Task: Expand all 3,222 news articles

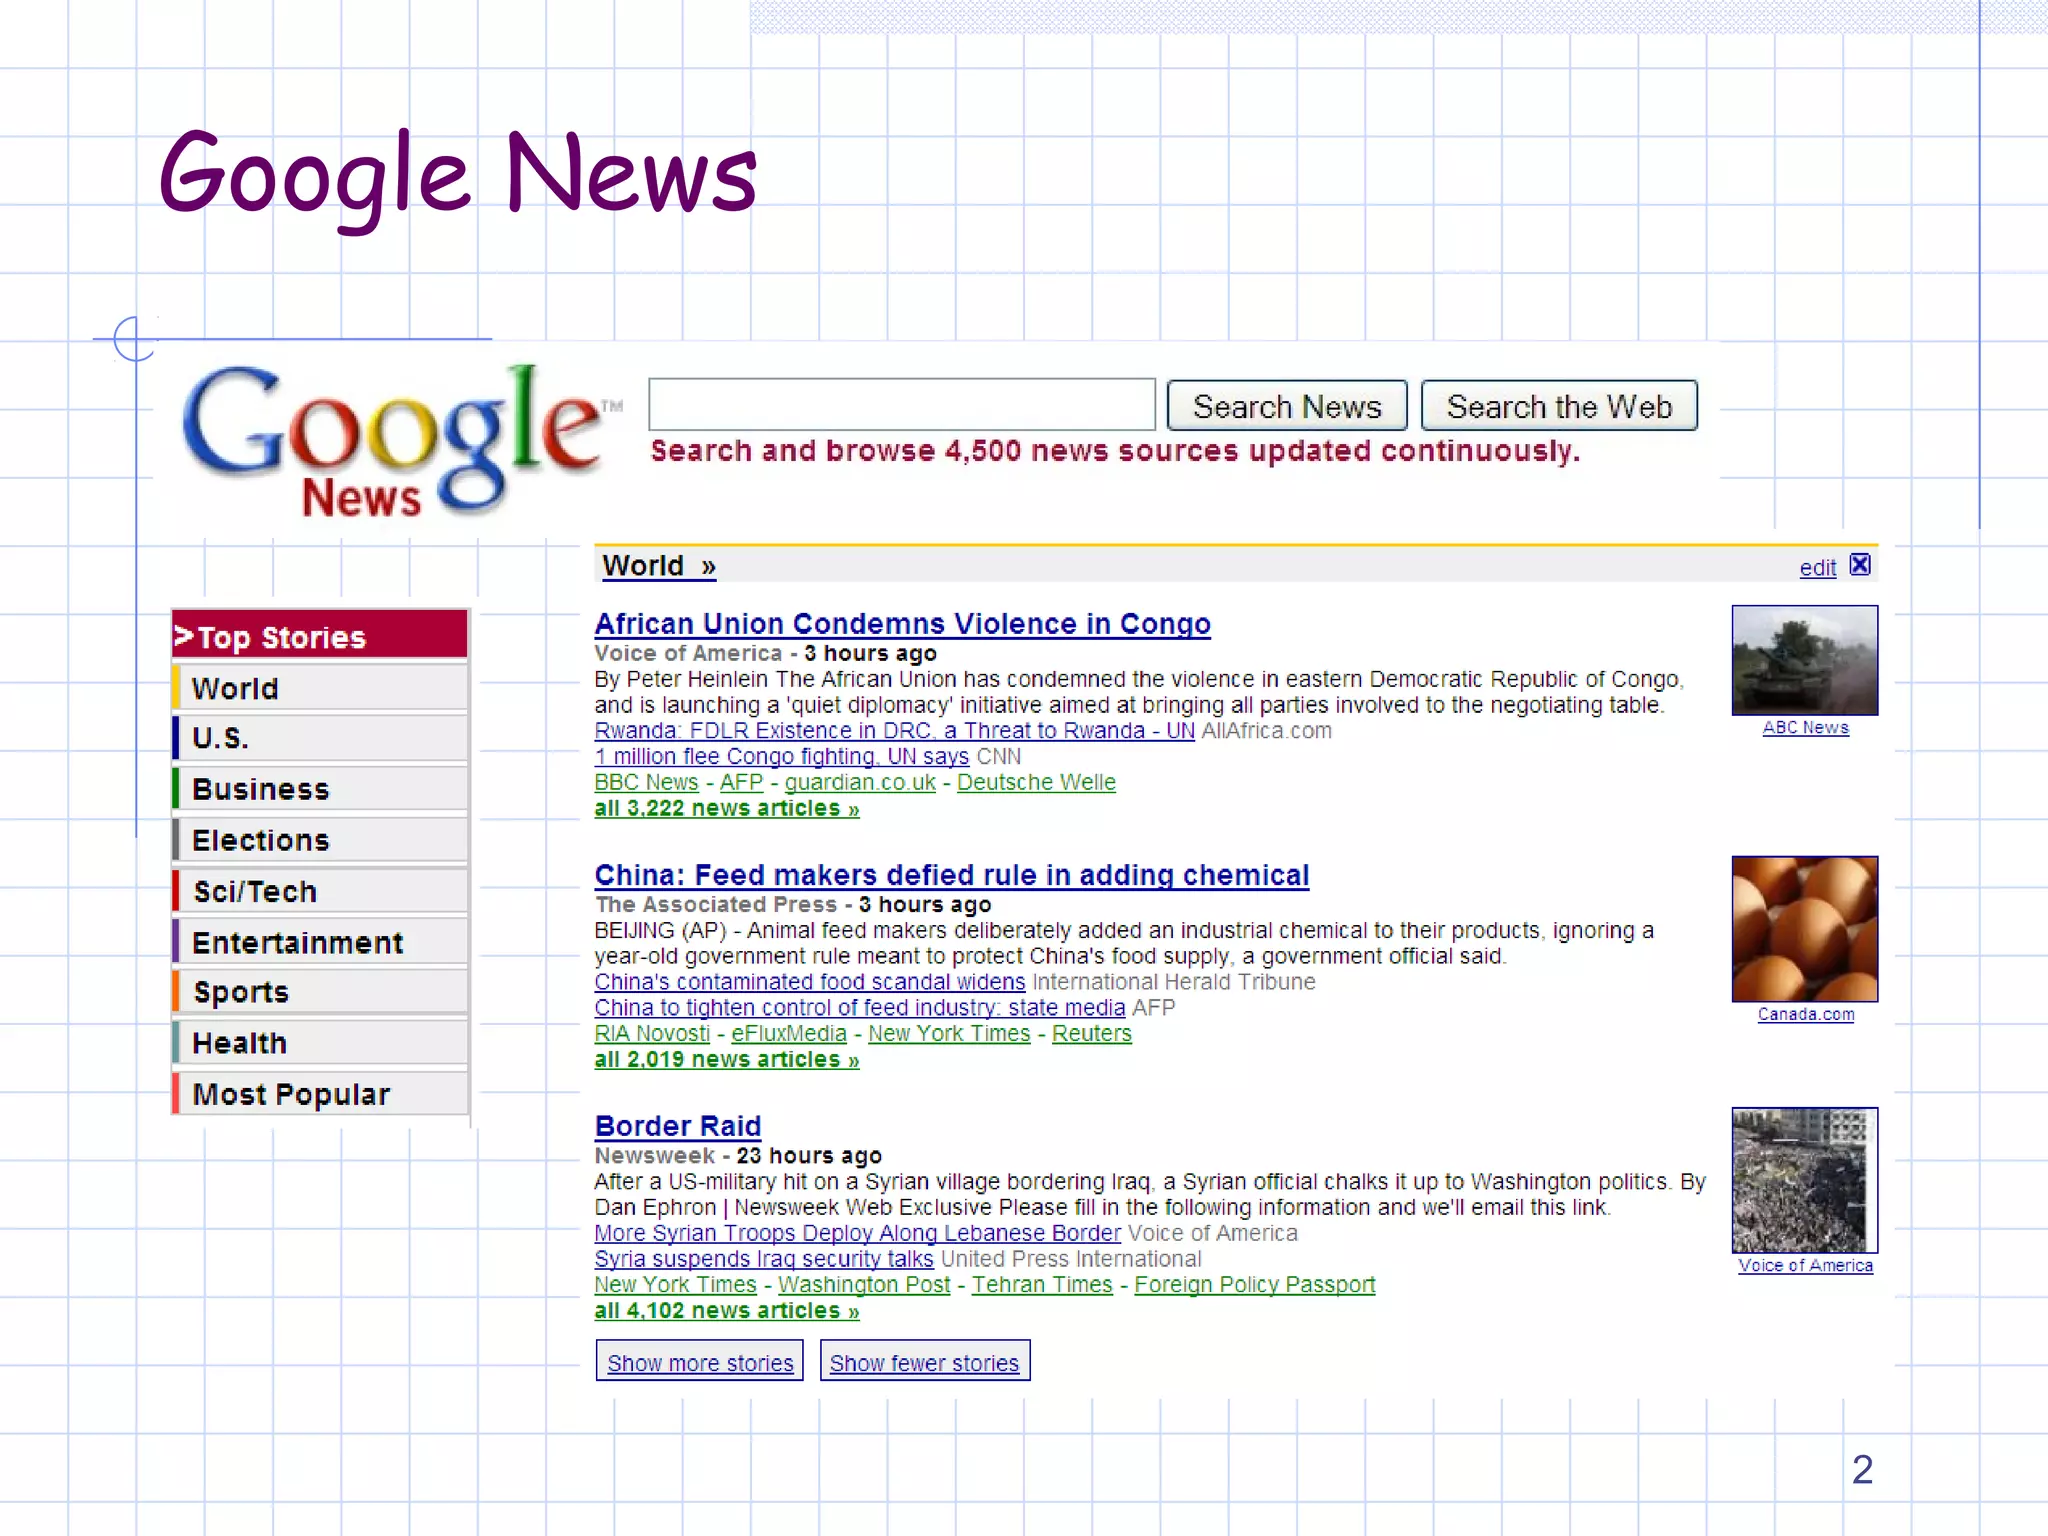Action: pyautogui.click(x=726, y=808)
